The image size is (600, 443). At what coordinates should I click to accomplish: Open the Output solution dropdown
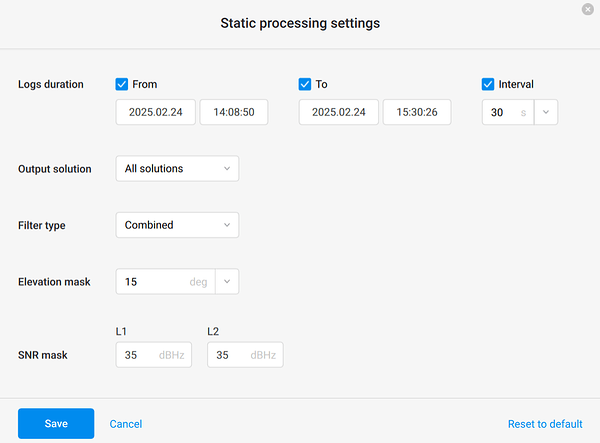click(x=178, y=168)
